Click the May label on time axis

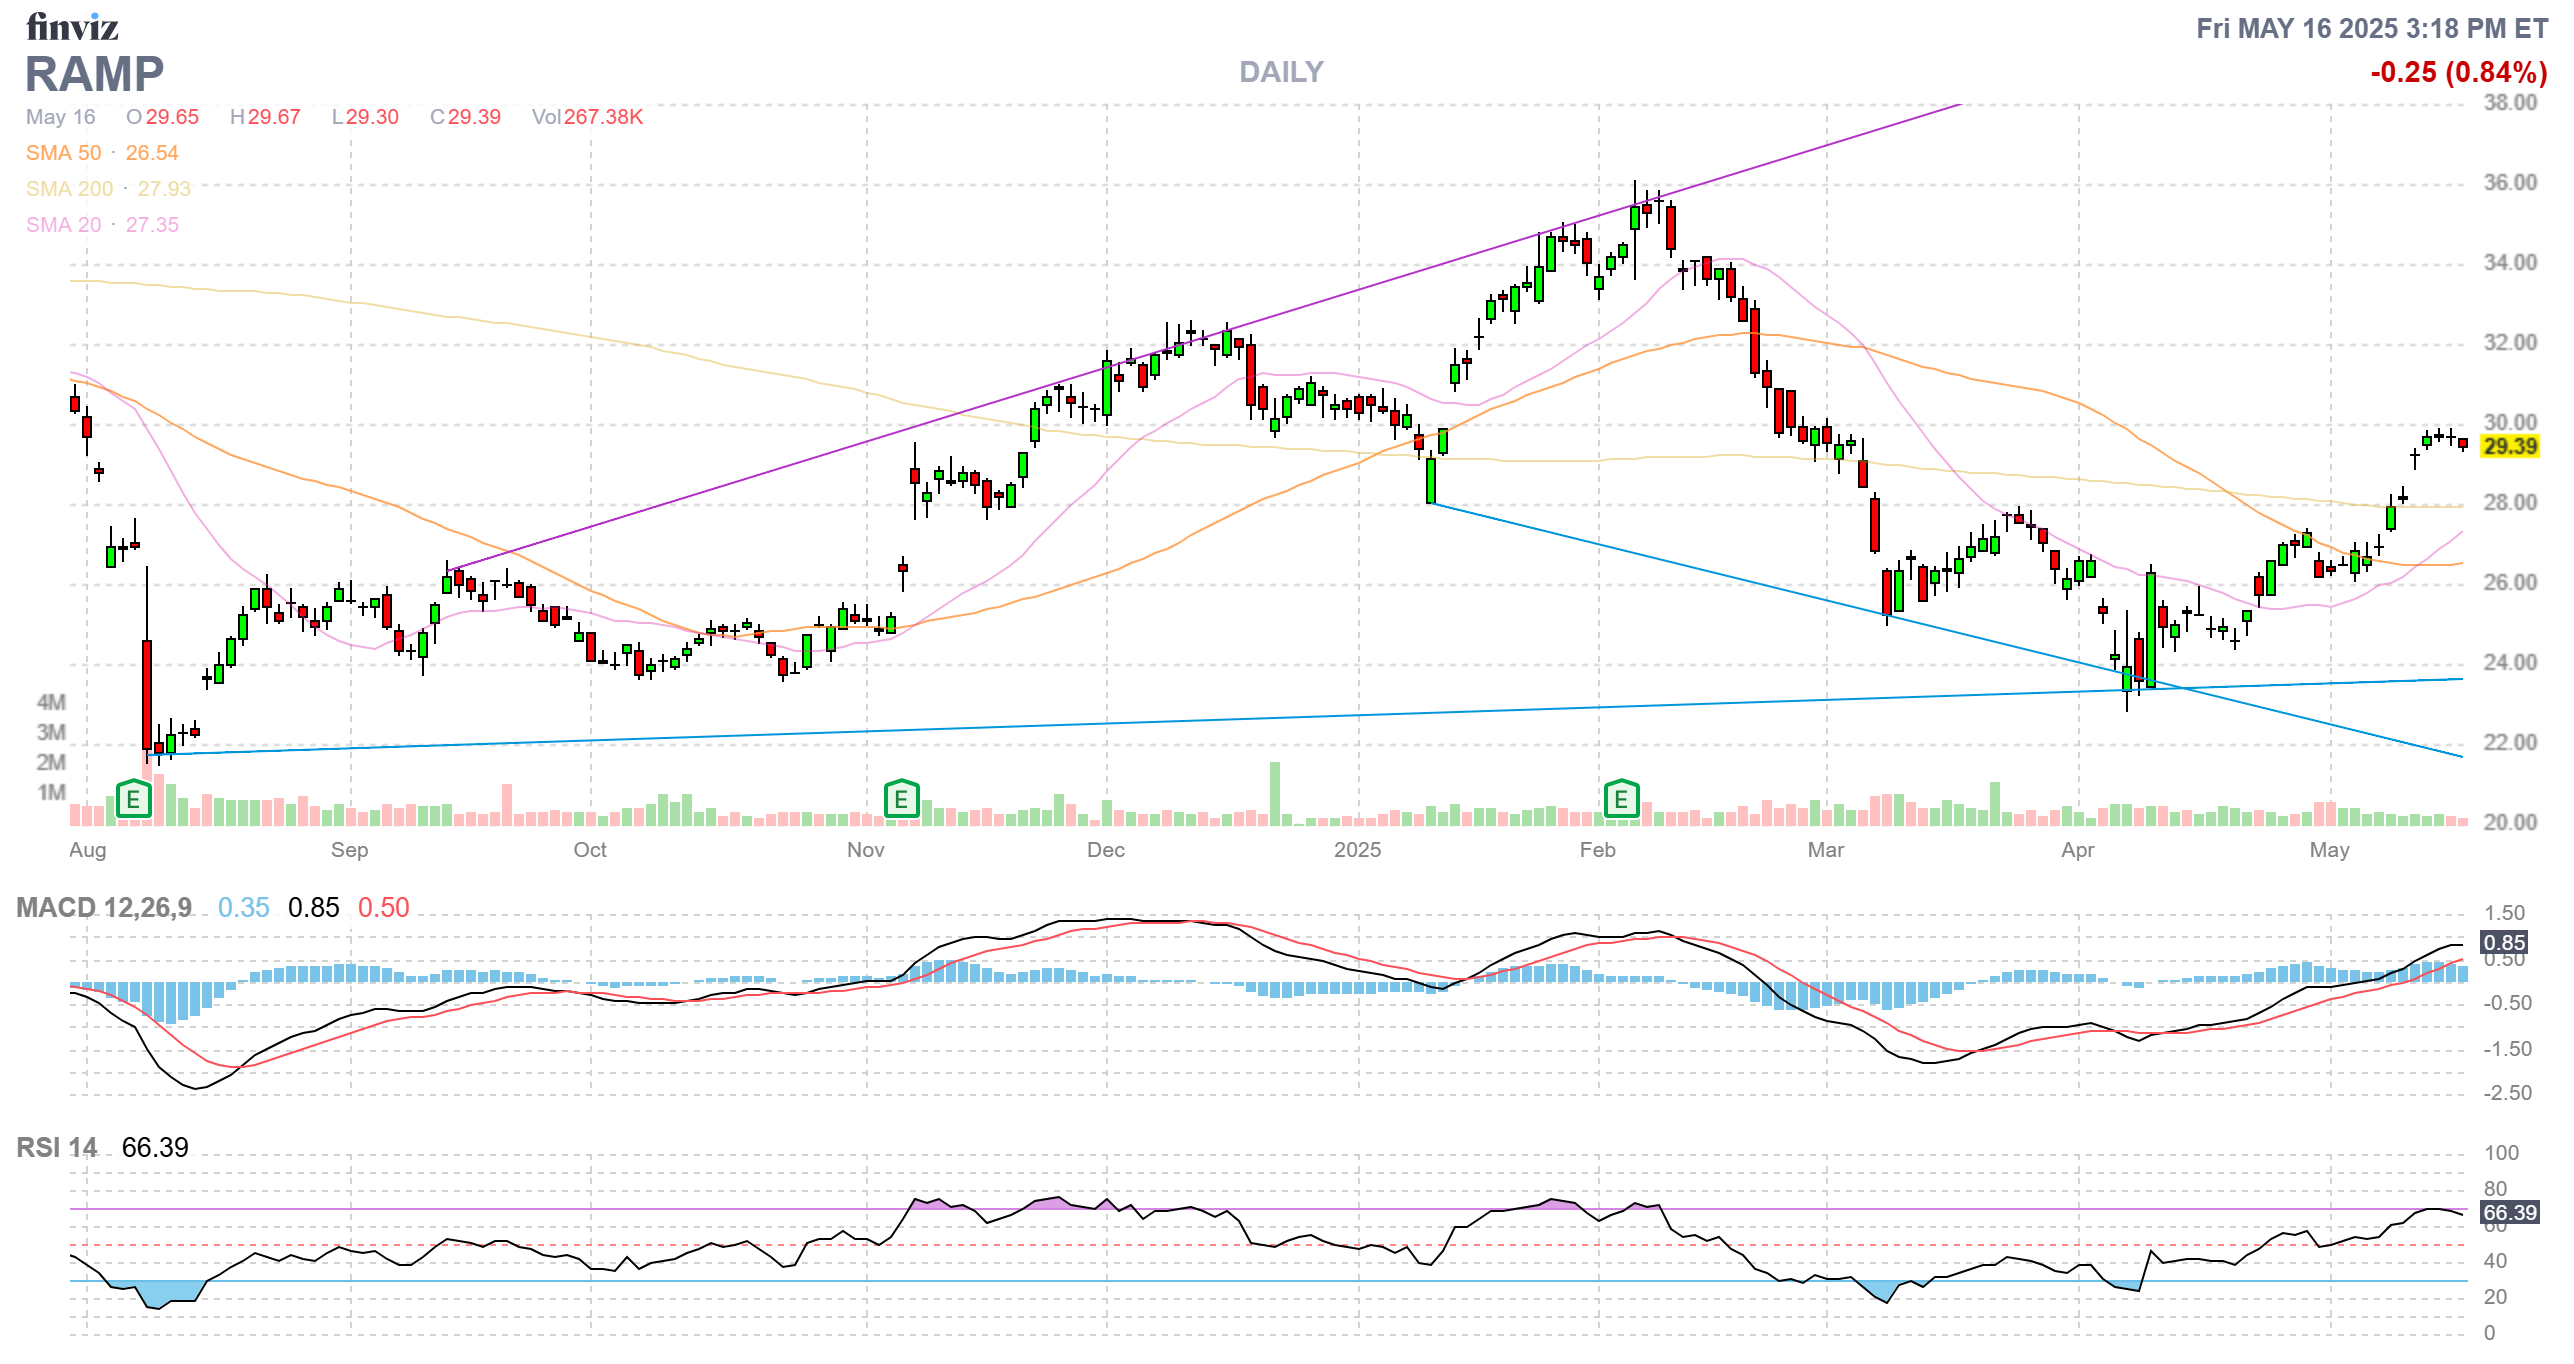pos(2328,850)
